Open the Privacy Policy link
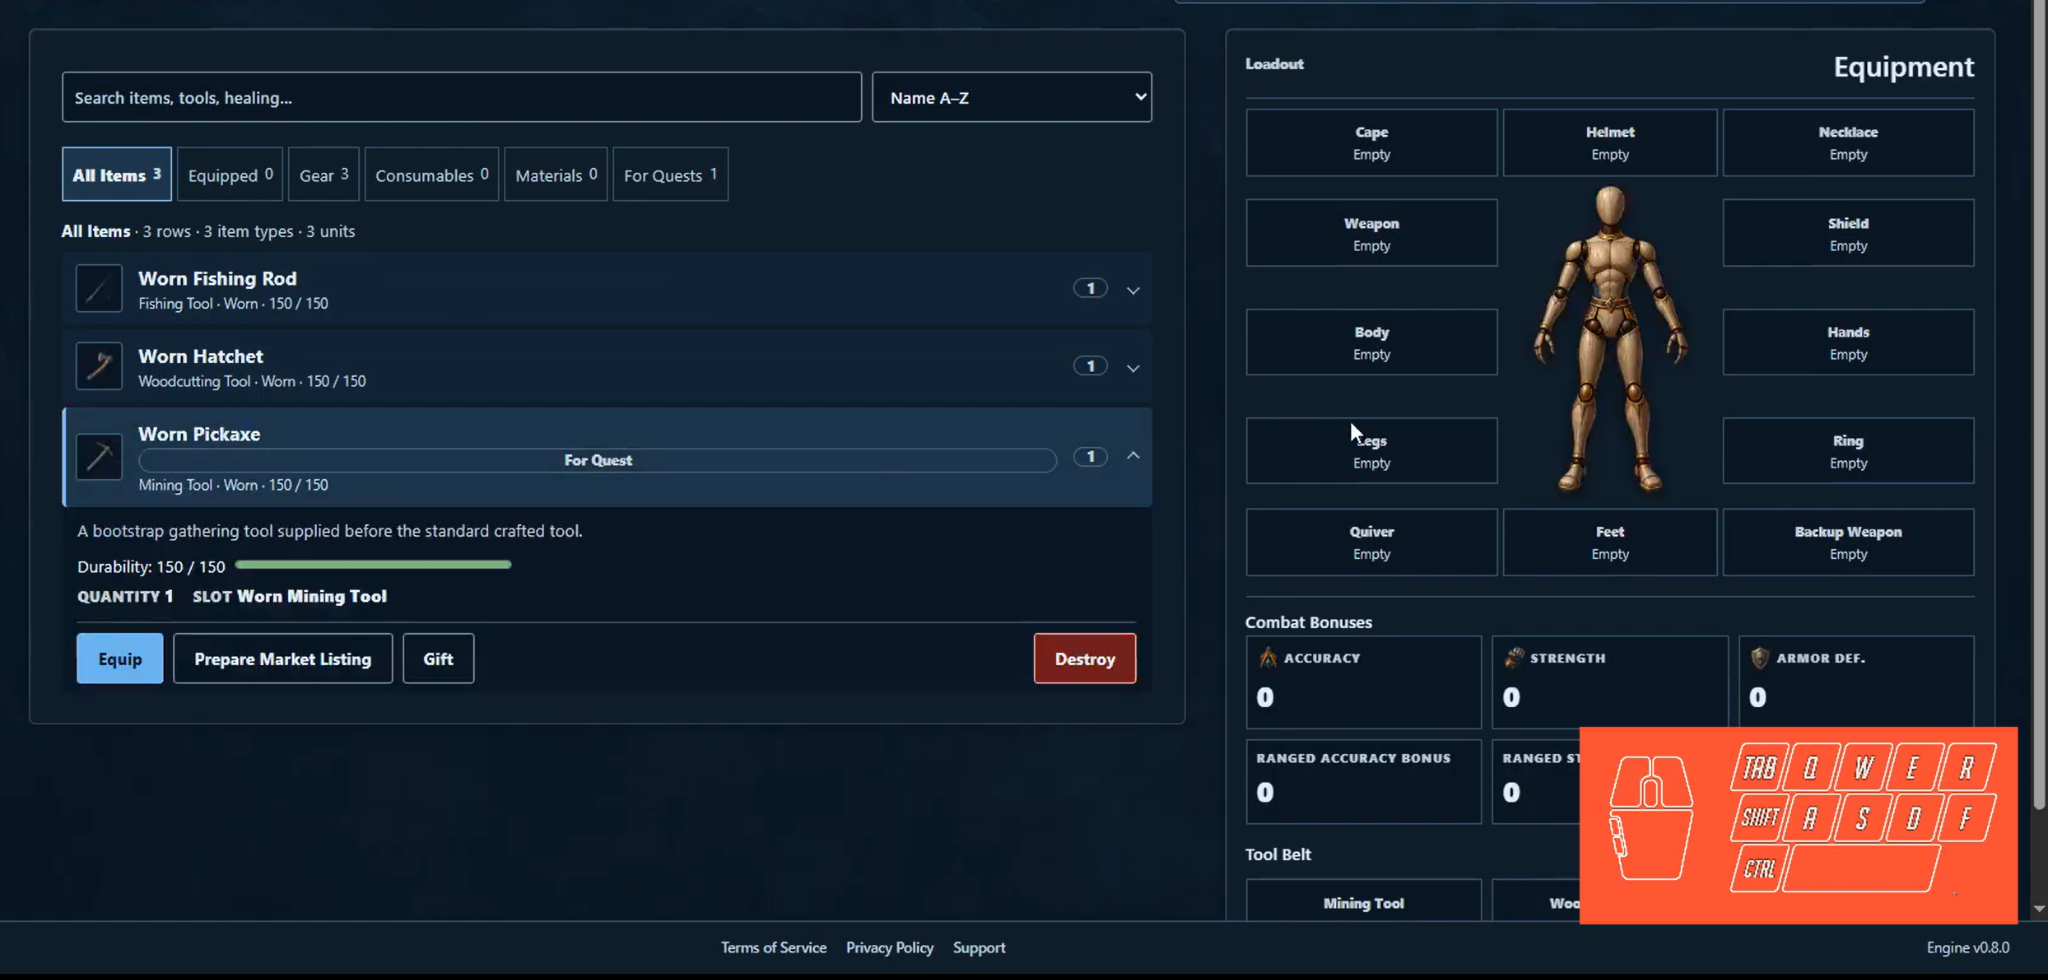Image resolution: width=2048 pixels, height=980 pixels. (x=890, y=948)
